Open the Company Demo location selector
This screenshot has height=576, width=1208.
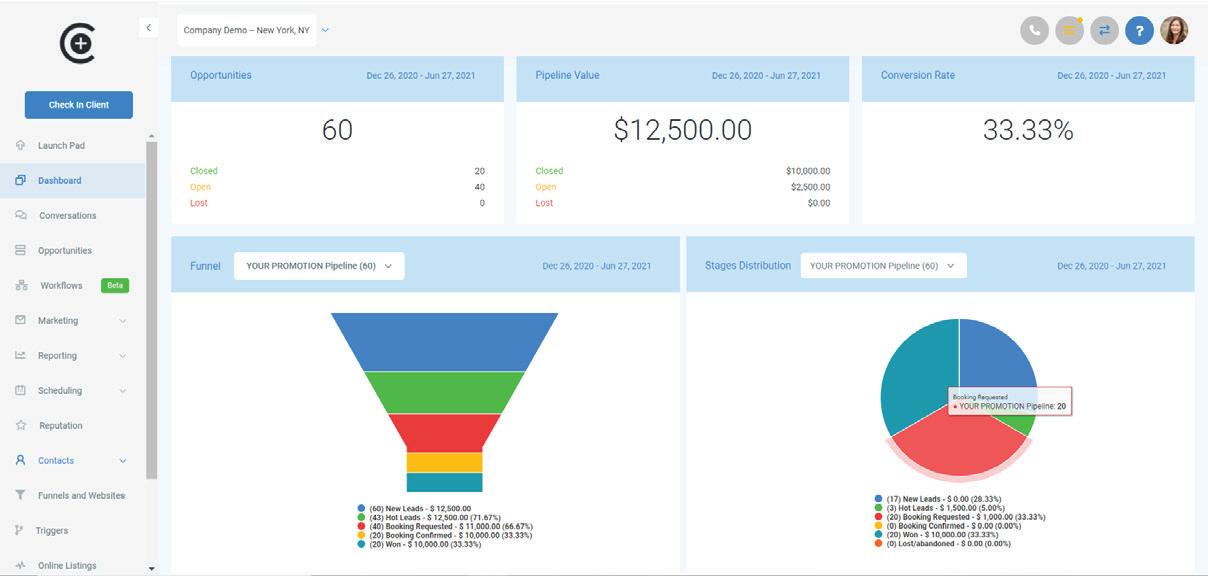pos(254,30)
